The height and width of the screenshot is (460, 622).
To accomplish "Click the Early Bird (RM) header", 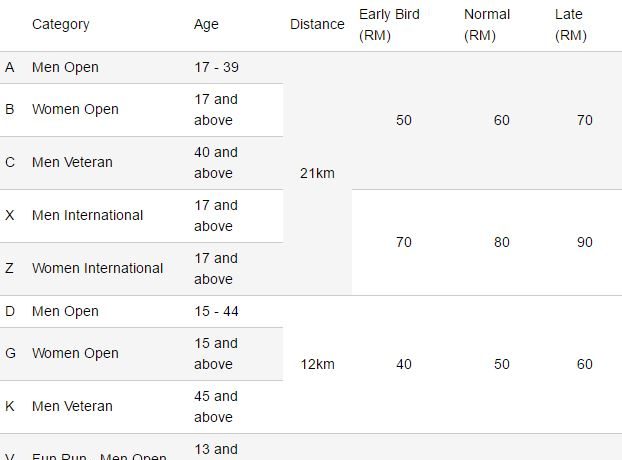I will tap(389, 25).
